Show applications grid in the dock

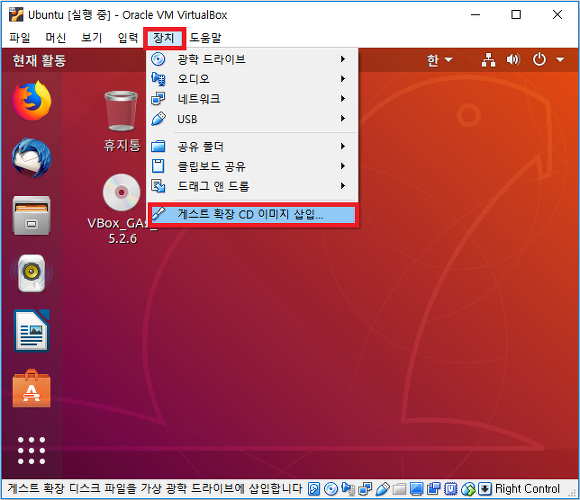point(31,450)
